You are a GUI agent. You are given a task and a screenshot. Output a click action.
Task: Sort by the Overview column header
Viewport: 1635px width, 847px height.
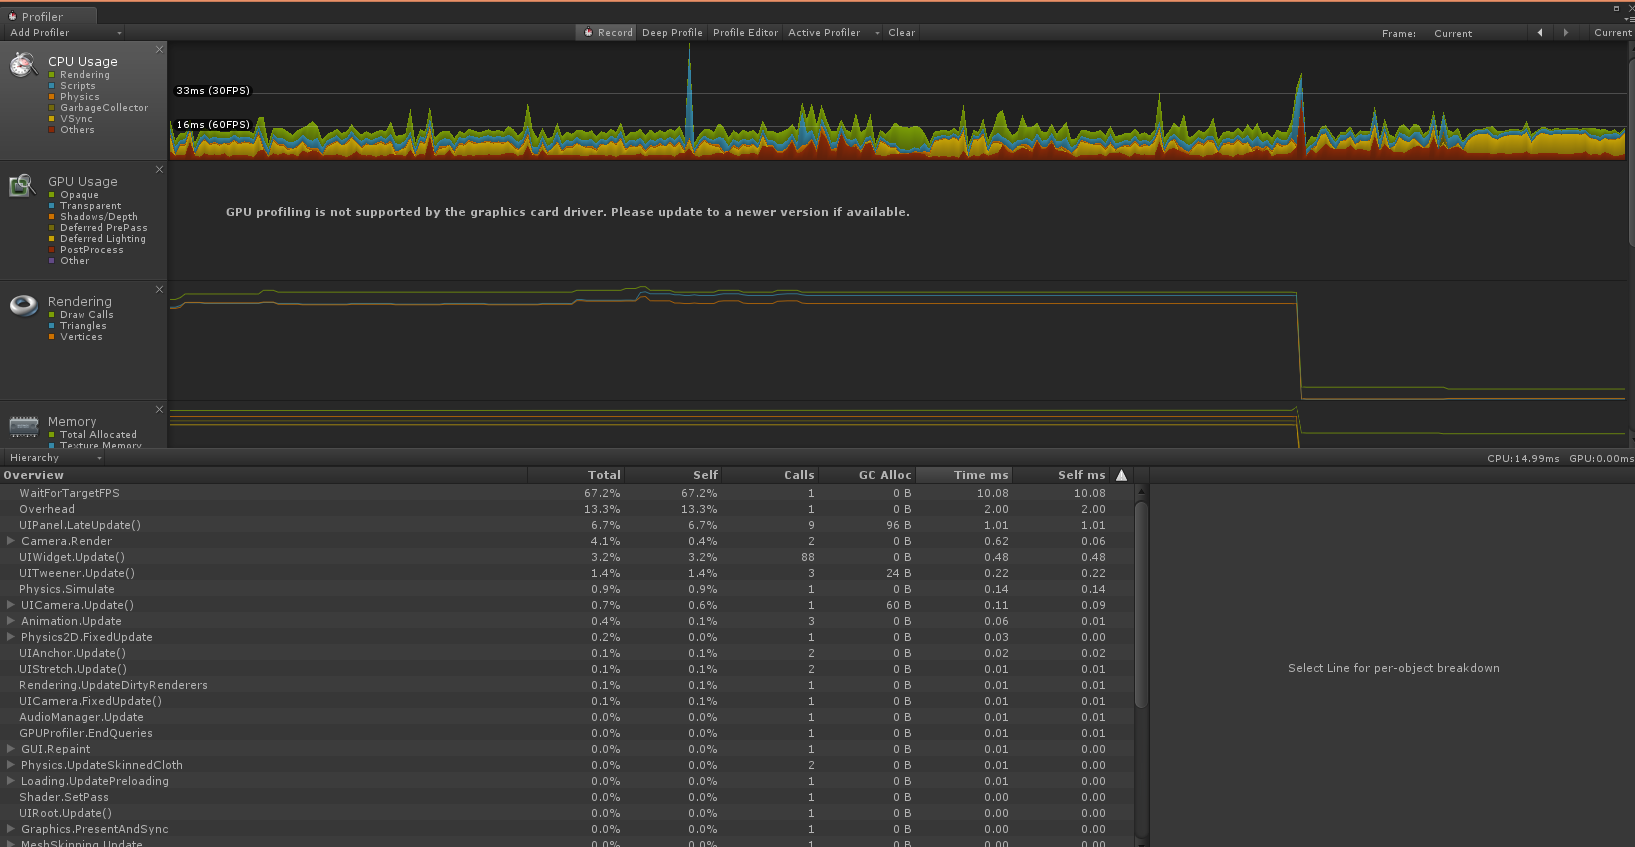click(x=264, y=475)
